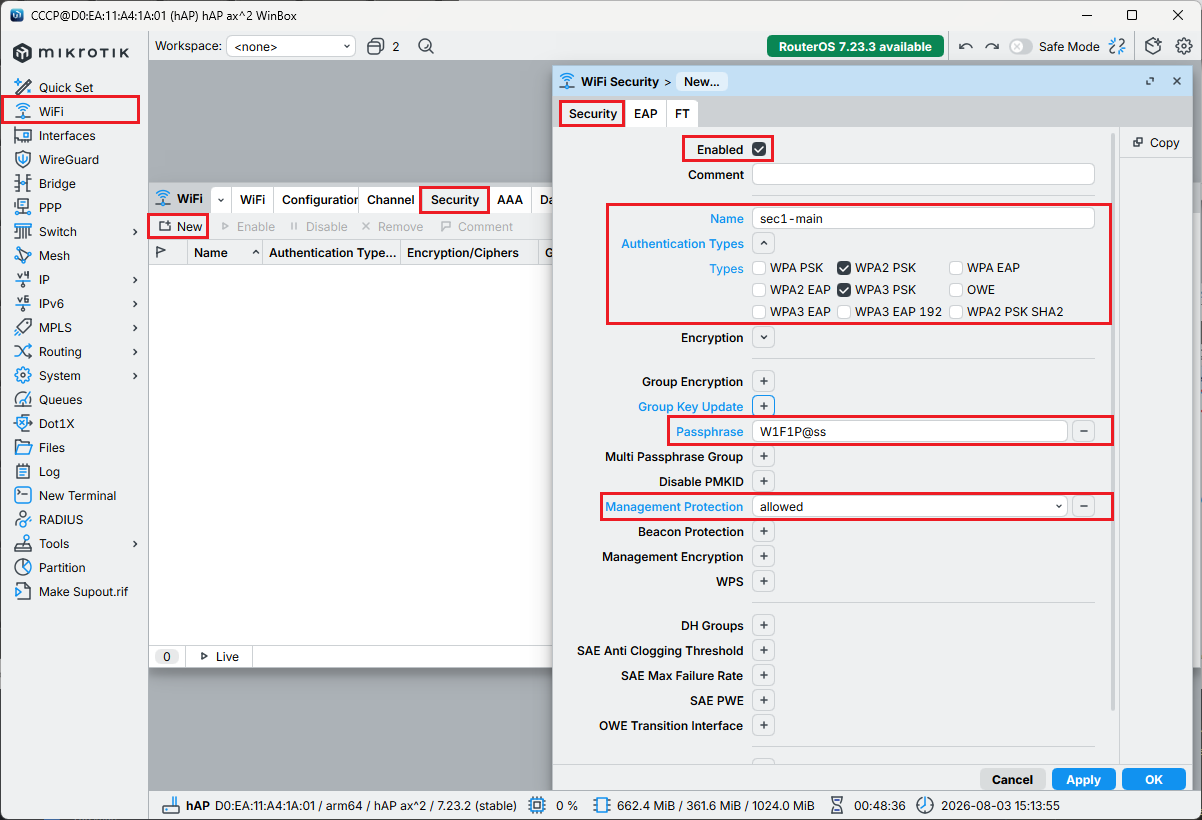Click the Copy button
The image size is (1202, 820).
click(x=1156, y=143)
